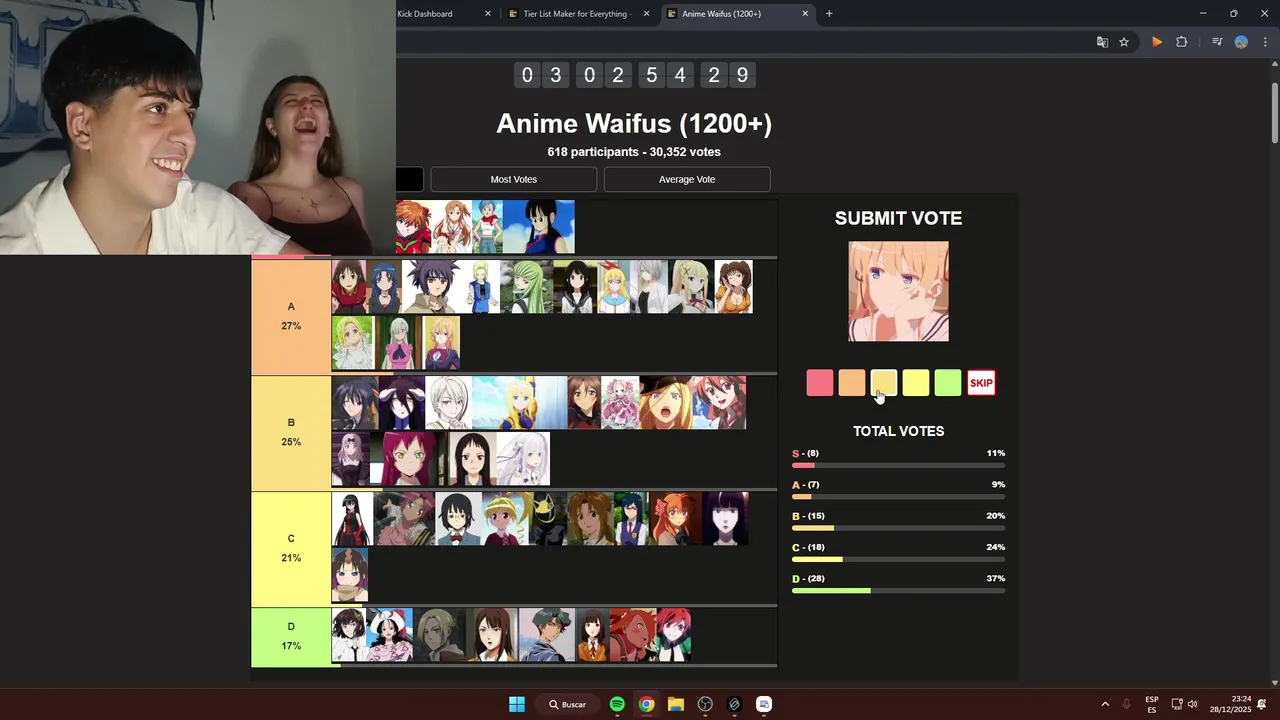Click the 'C - (18)' vote count text

point(809,547)
